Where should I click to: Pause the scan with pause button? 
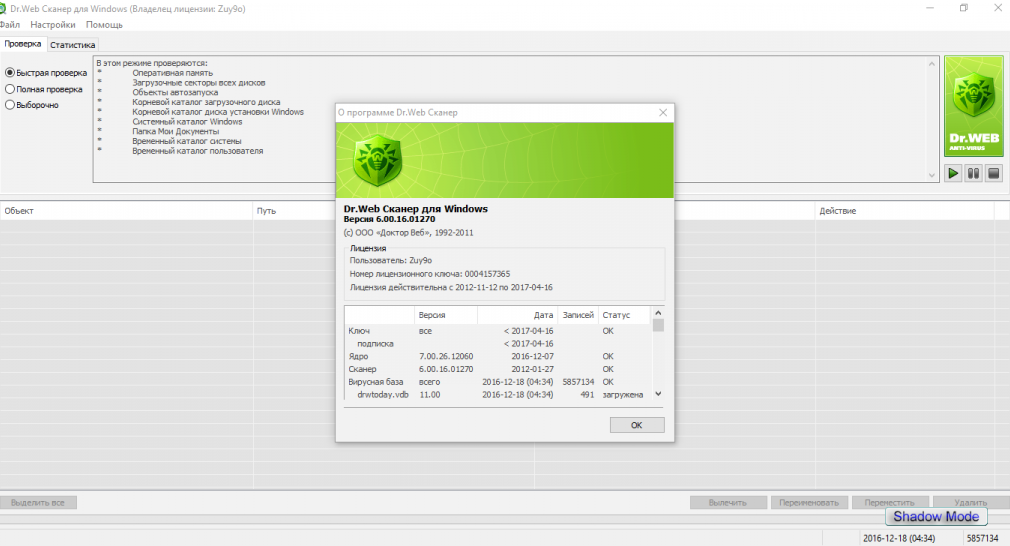tap(973, 173)
